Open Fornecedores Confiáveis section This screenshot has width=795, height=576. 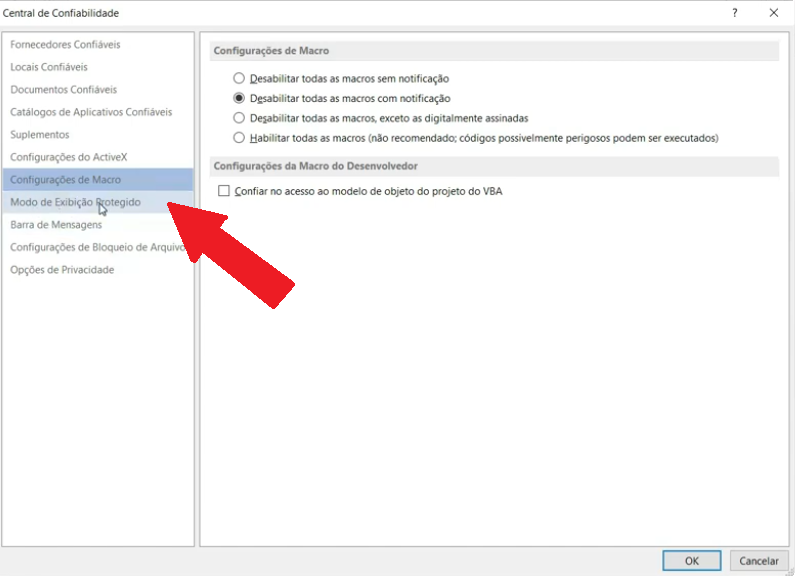coord(65,45)
